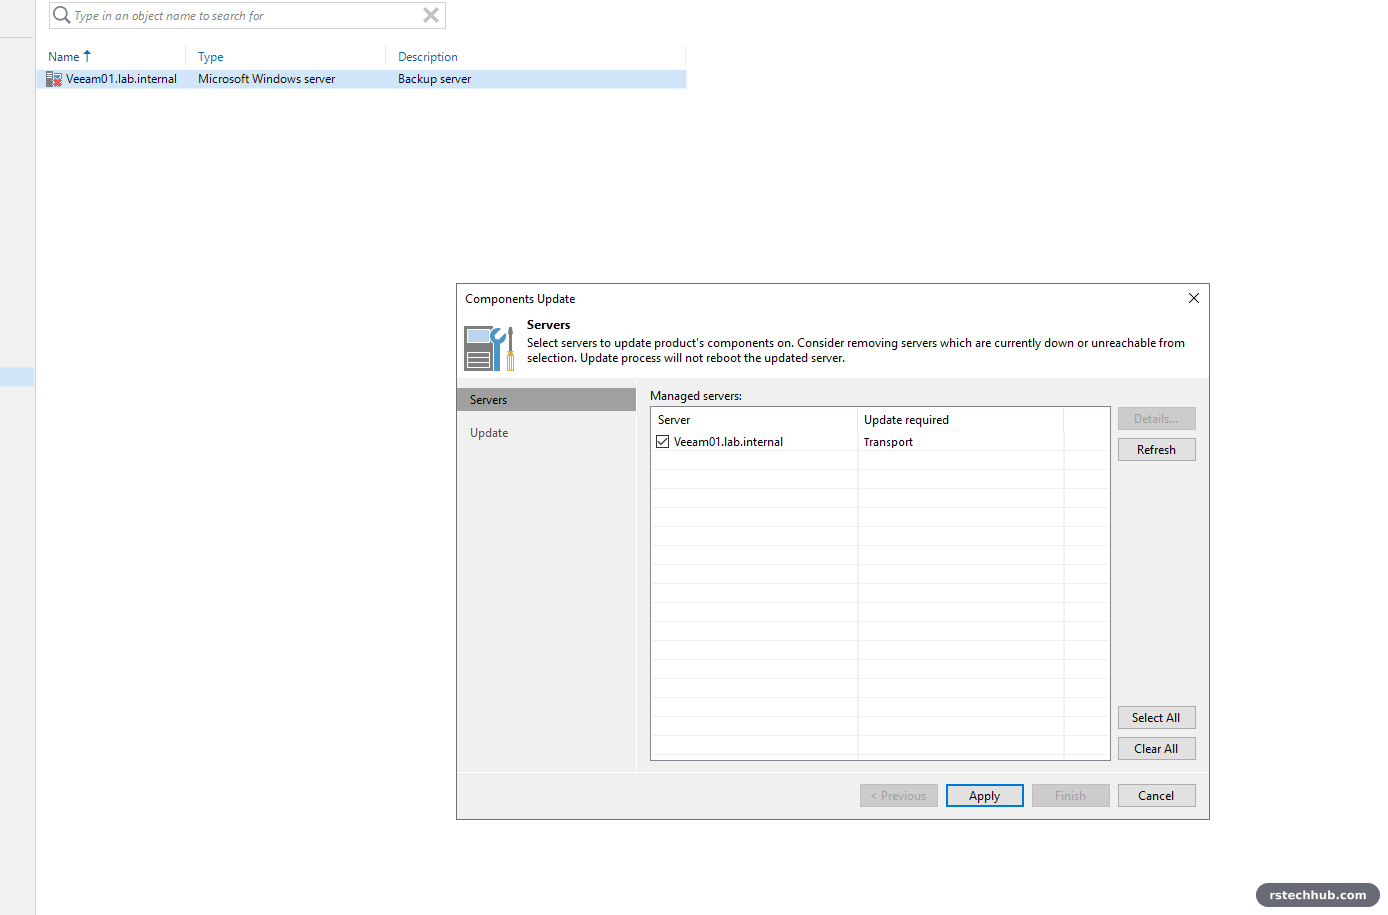Click the Cancel button
Image resolution: width=1388 pixels, height=915 pixels.
coord(1156,796)
